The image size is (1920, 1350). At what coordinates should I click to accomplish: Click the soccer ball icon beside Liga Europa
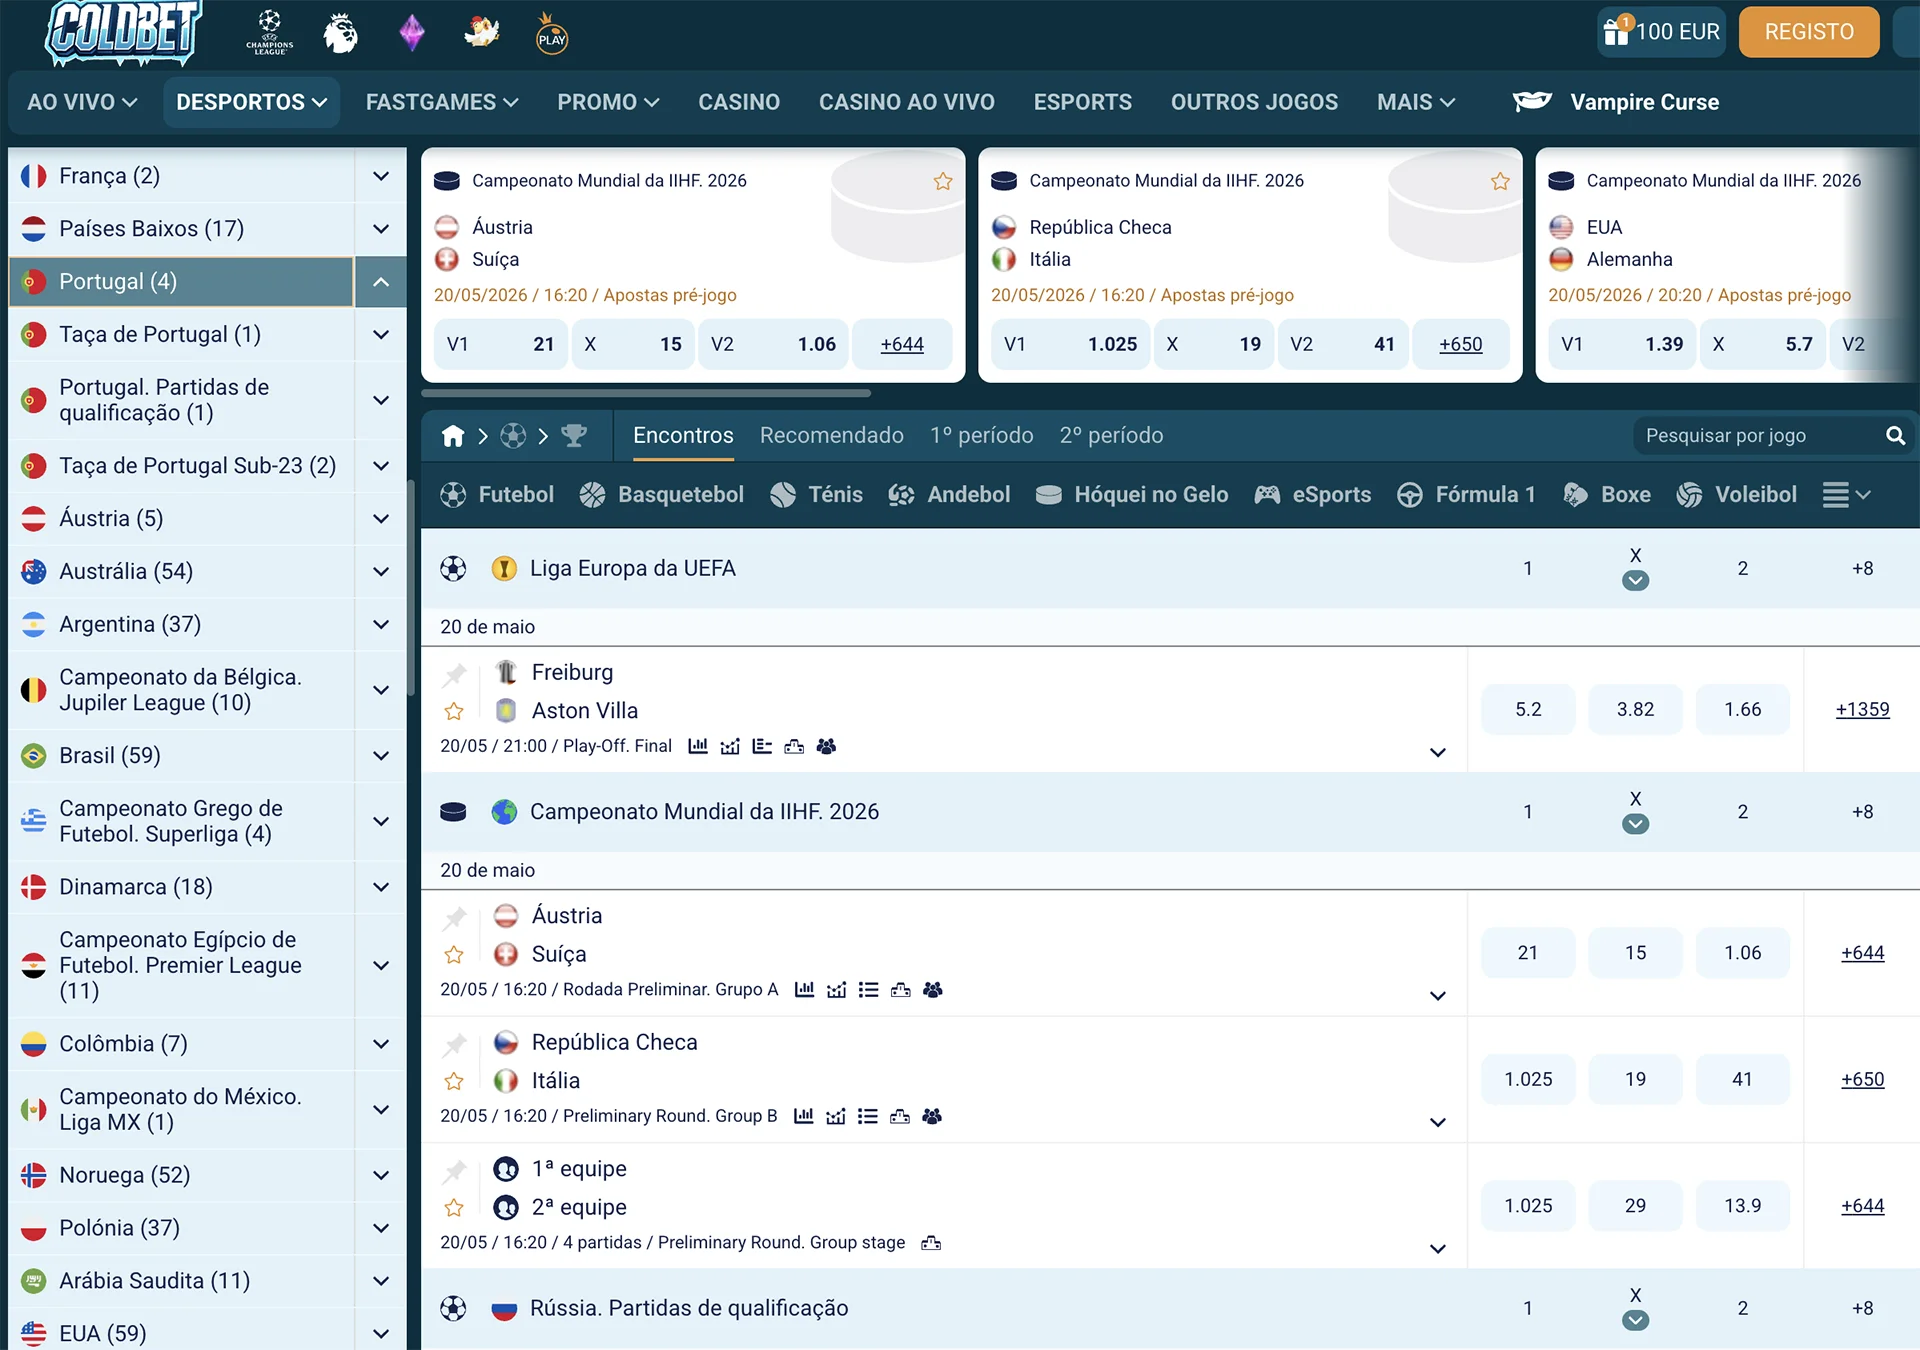tap(453, 569)
